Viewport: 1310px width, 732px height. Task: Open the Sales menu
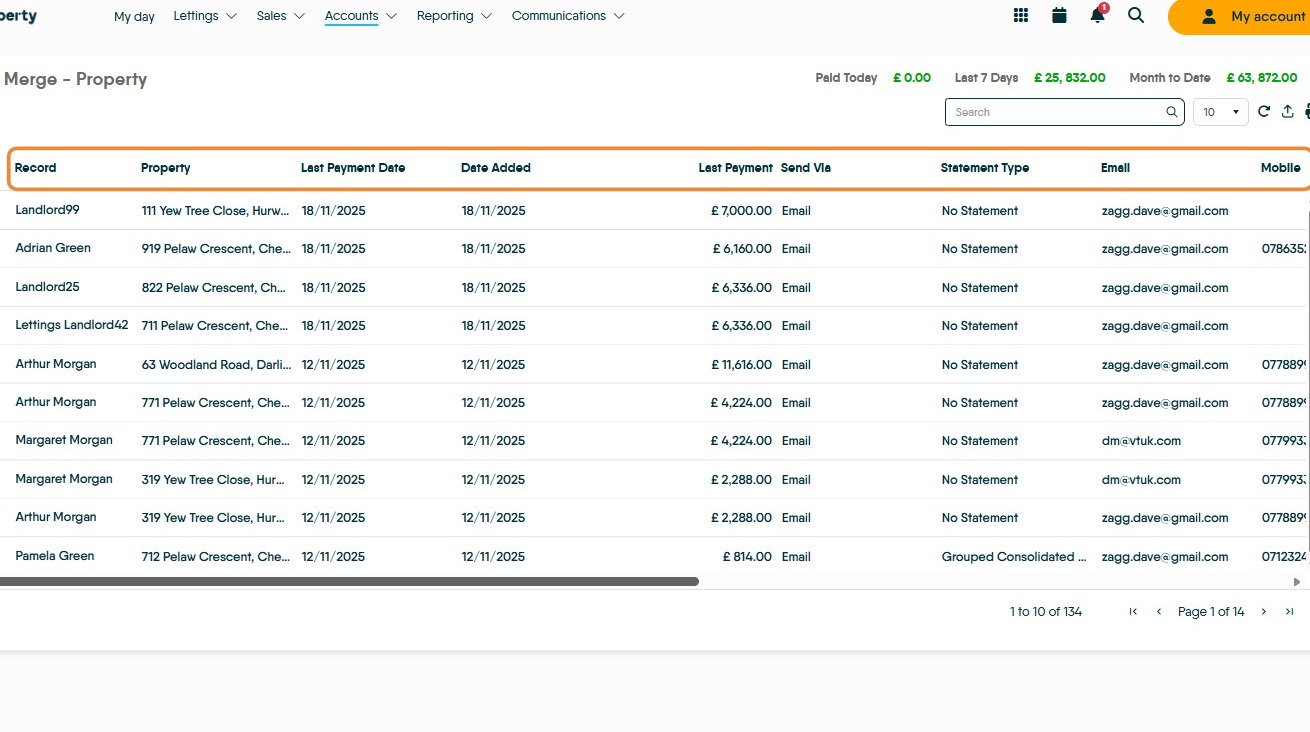pos(280,16)
